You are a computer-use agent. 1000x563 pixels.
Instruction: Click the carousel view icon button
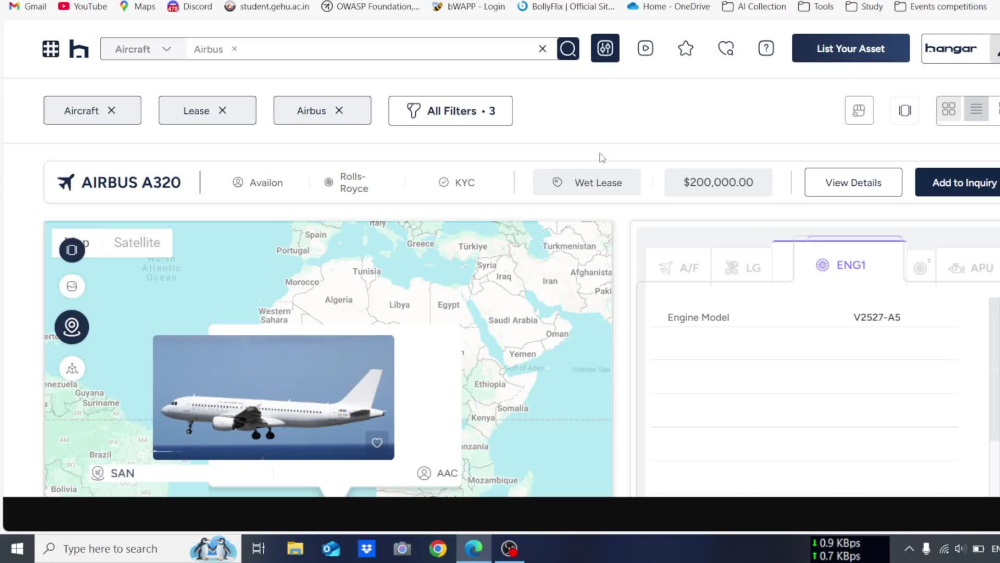pyautogui.click(x=904, y=110)
